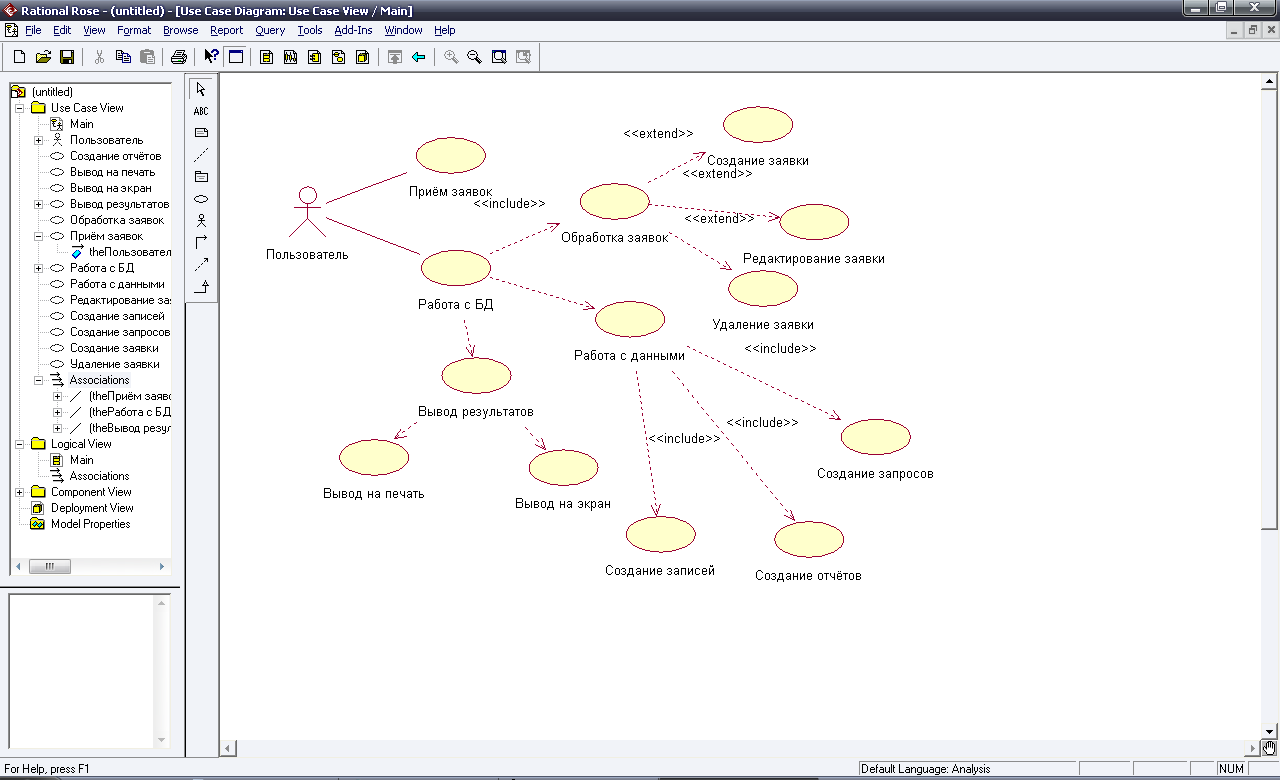This screenshot has width=1280, height=780.
Task: Click the Browse State Machine Diagram icon
Action: click(338, 57)
